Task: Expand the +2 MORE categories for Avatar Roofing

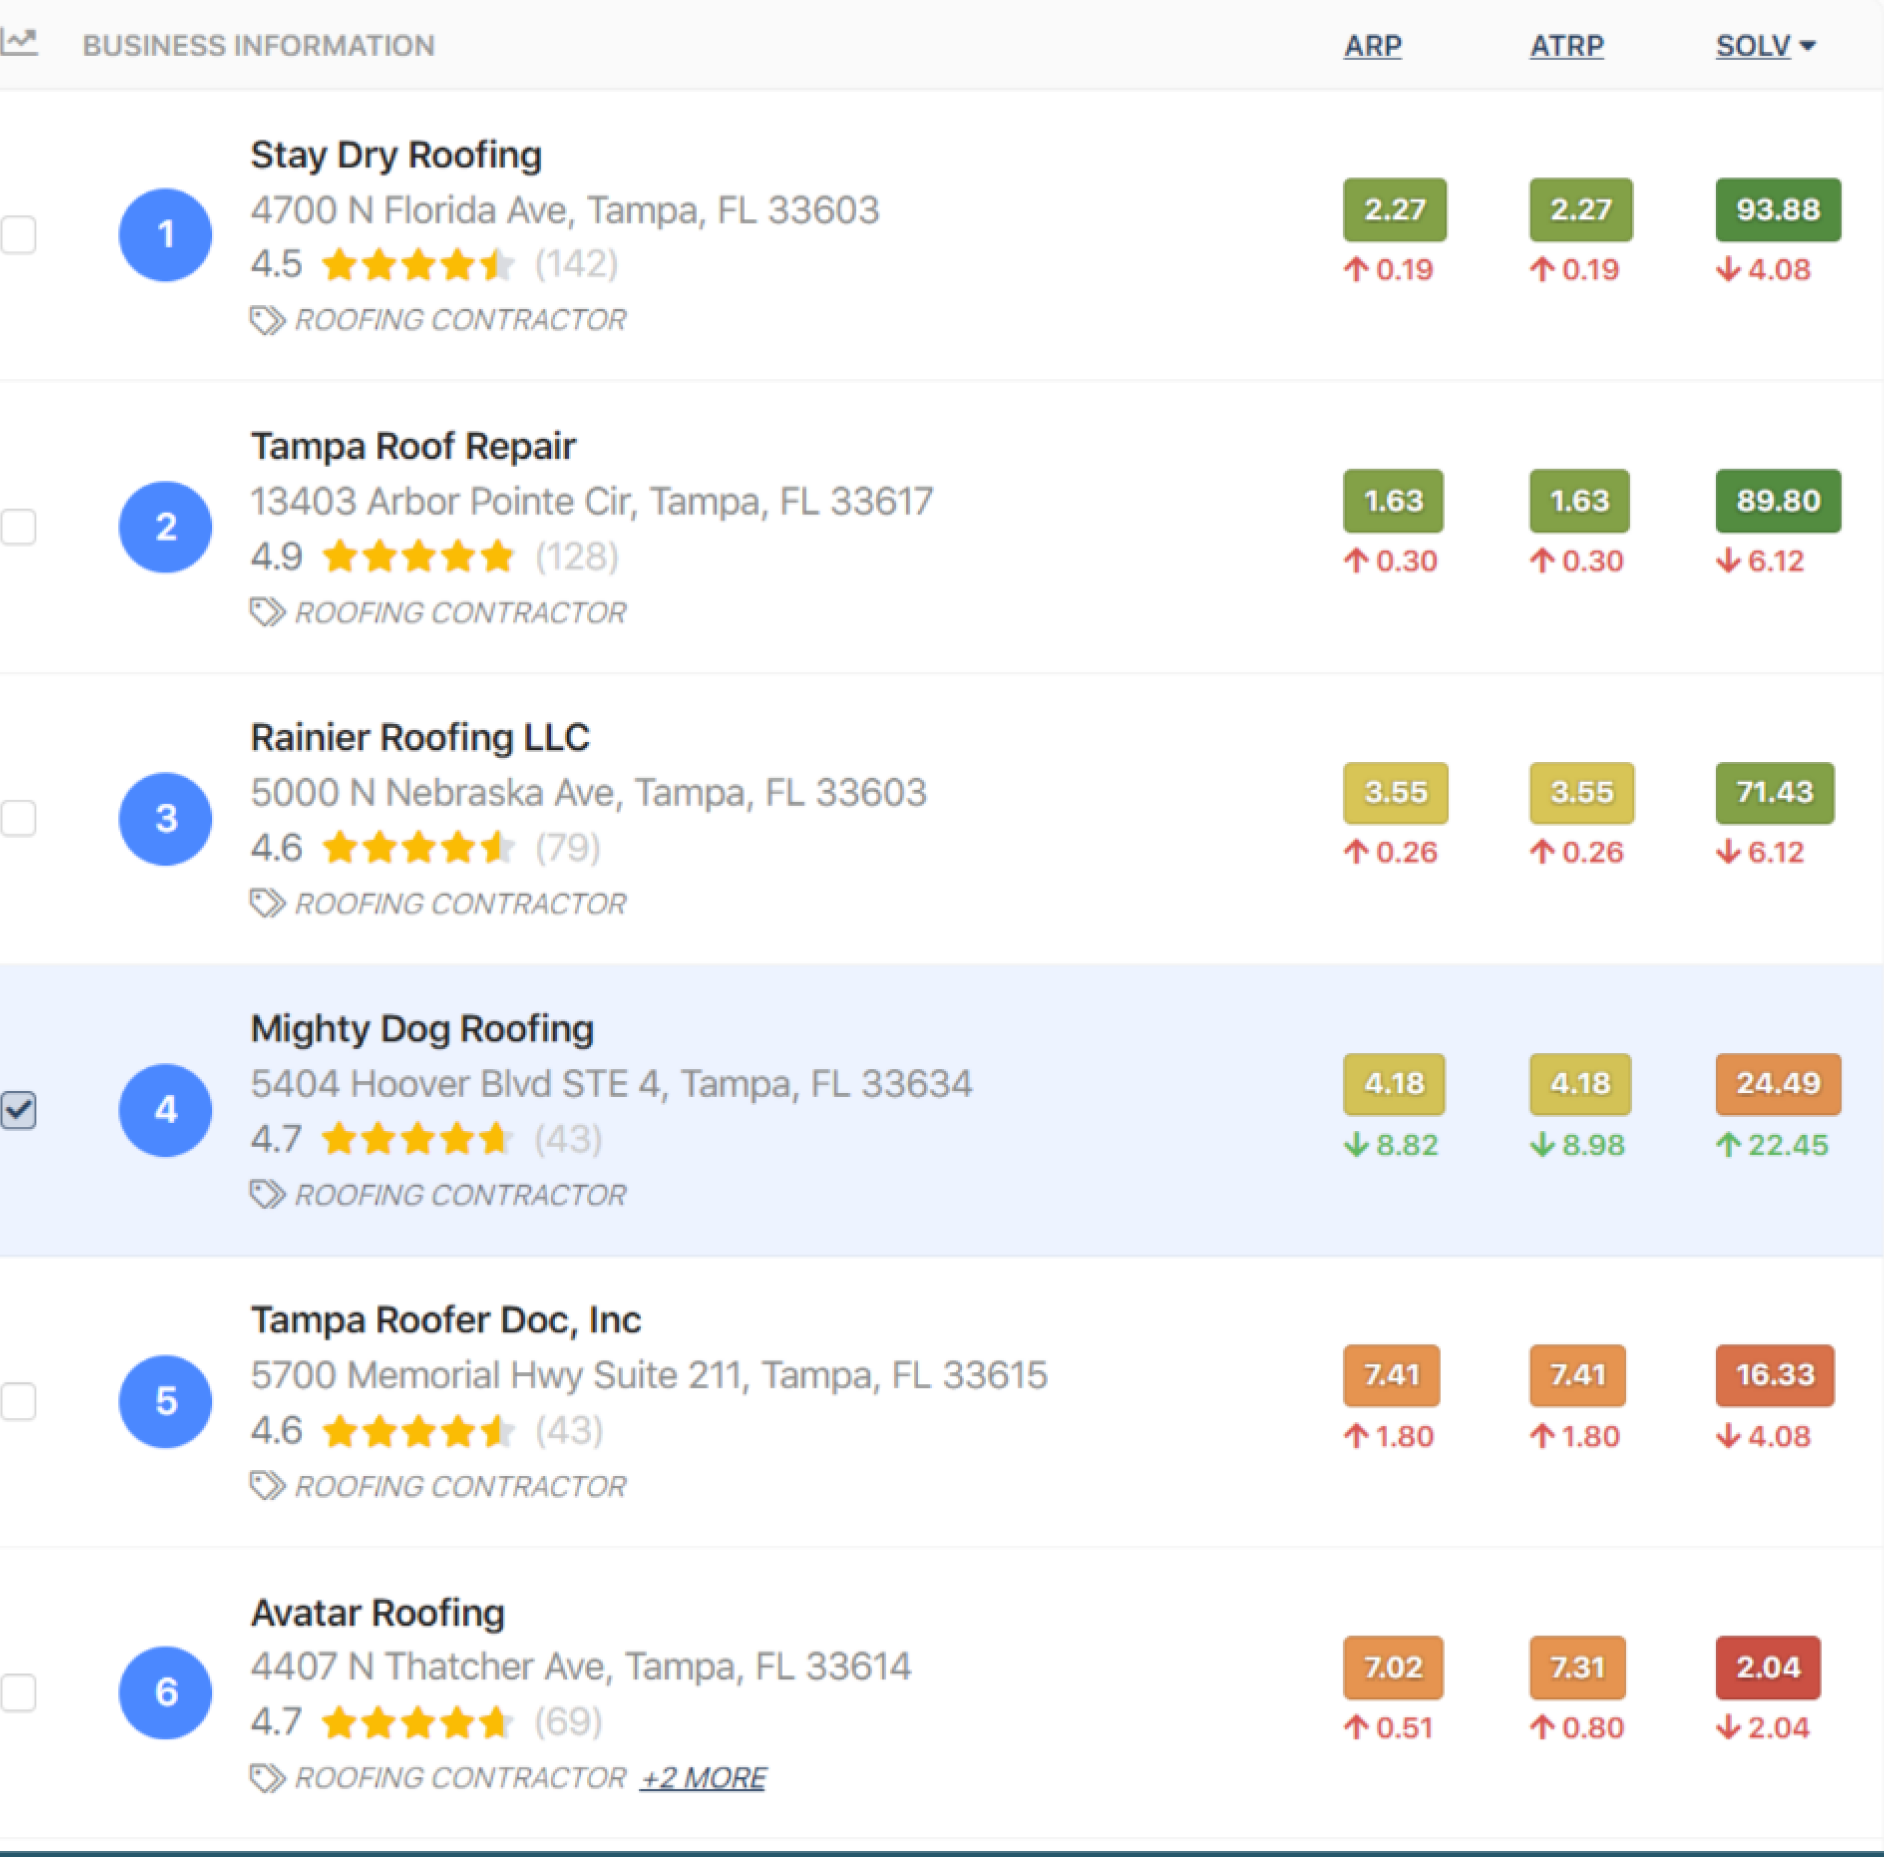Action: click(x=703, y=1777)
